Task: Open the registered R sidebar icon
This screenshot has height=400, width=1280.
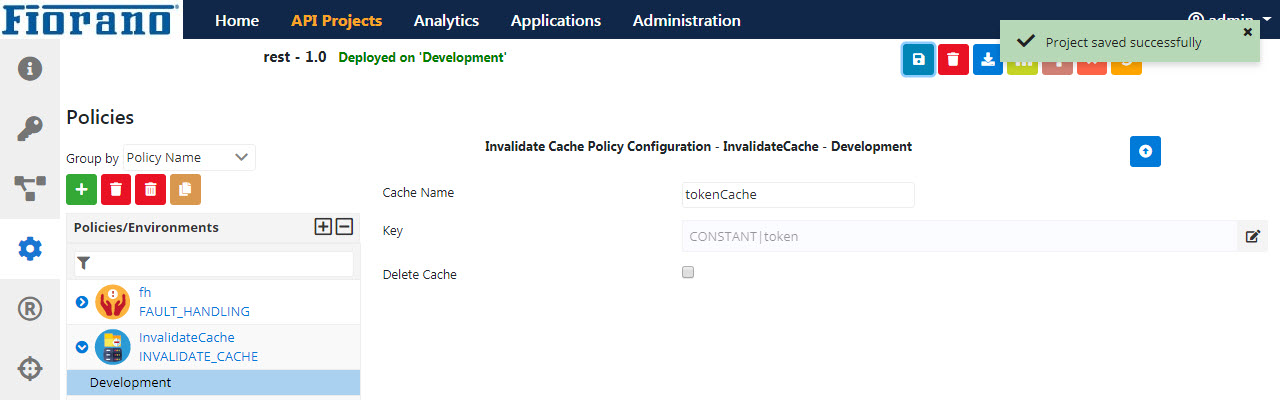Action: [30, 309]
